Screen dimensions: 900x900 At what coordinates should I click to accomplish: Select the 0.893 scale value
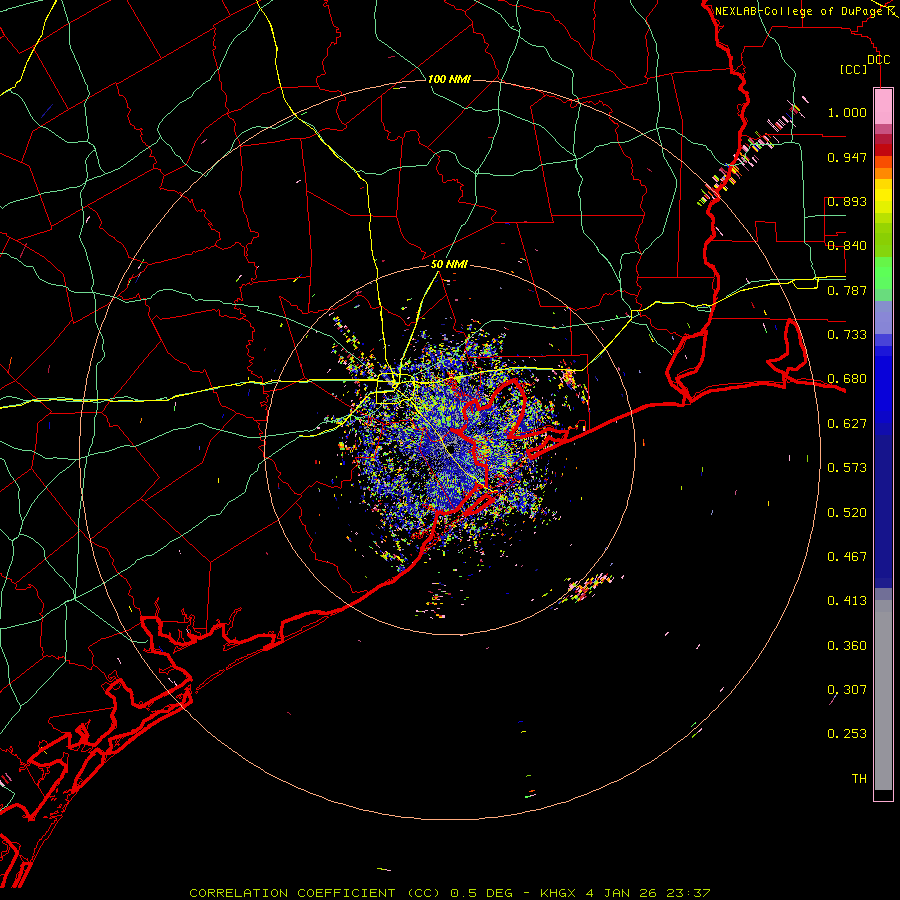[x=847, y=201]
